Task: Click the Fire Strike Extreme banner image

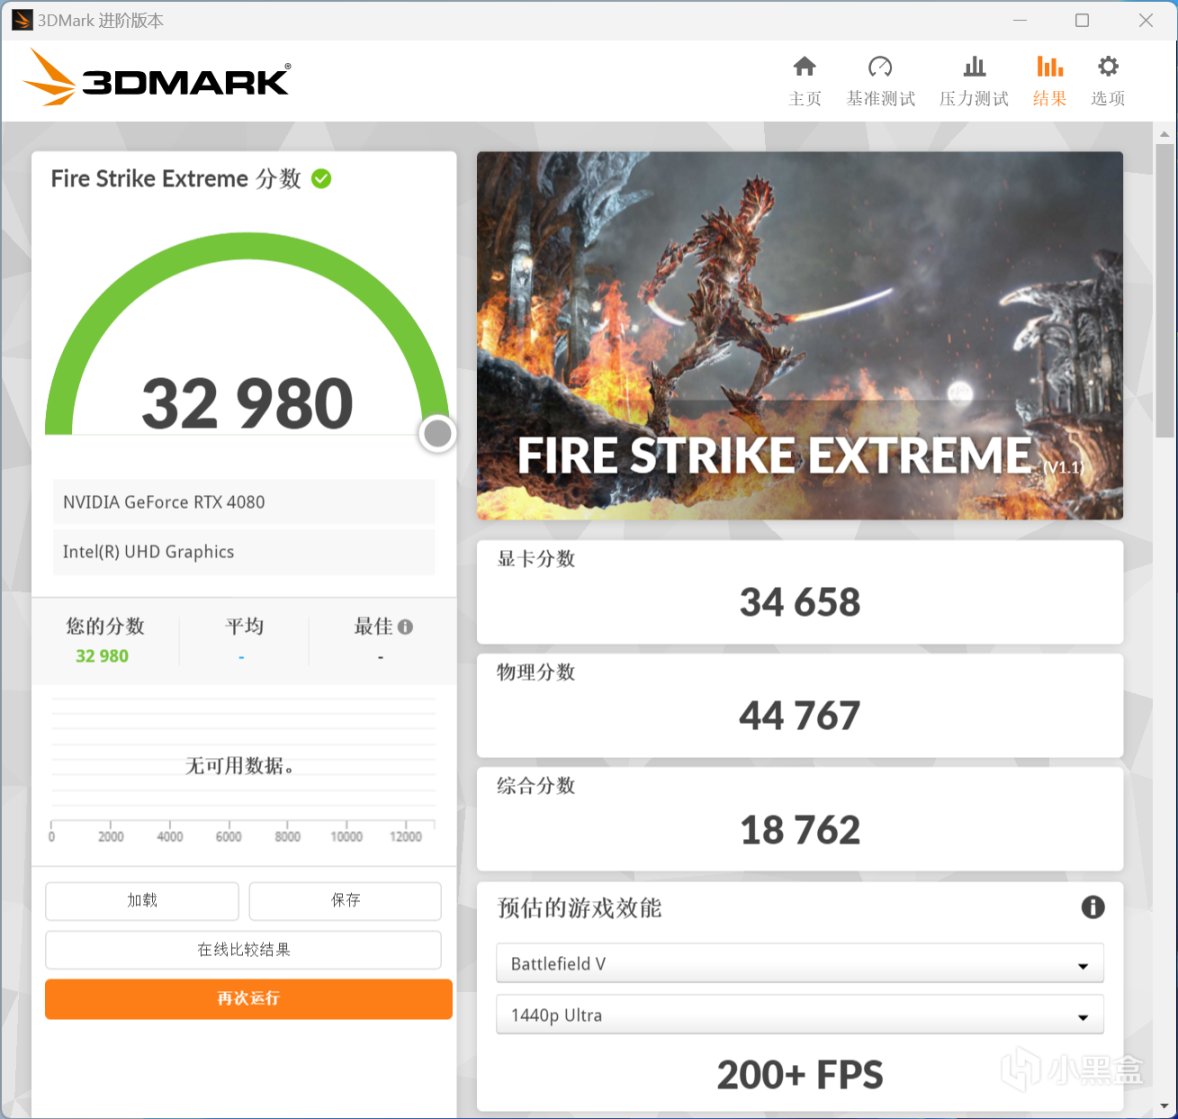Action: [x=799, y=335]
